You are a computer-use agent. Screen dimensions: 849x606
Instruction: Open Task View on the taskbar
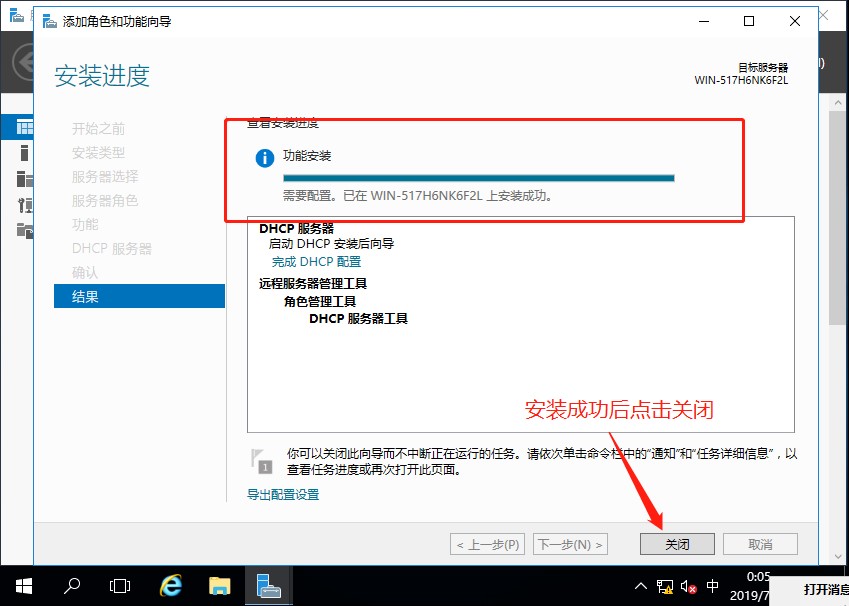coord(120,585)
